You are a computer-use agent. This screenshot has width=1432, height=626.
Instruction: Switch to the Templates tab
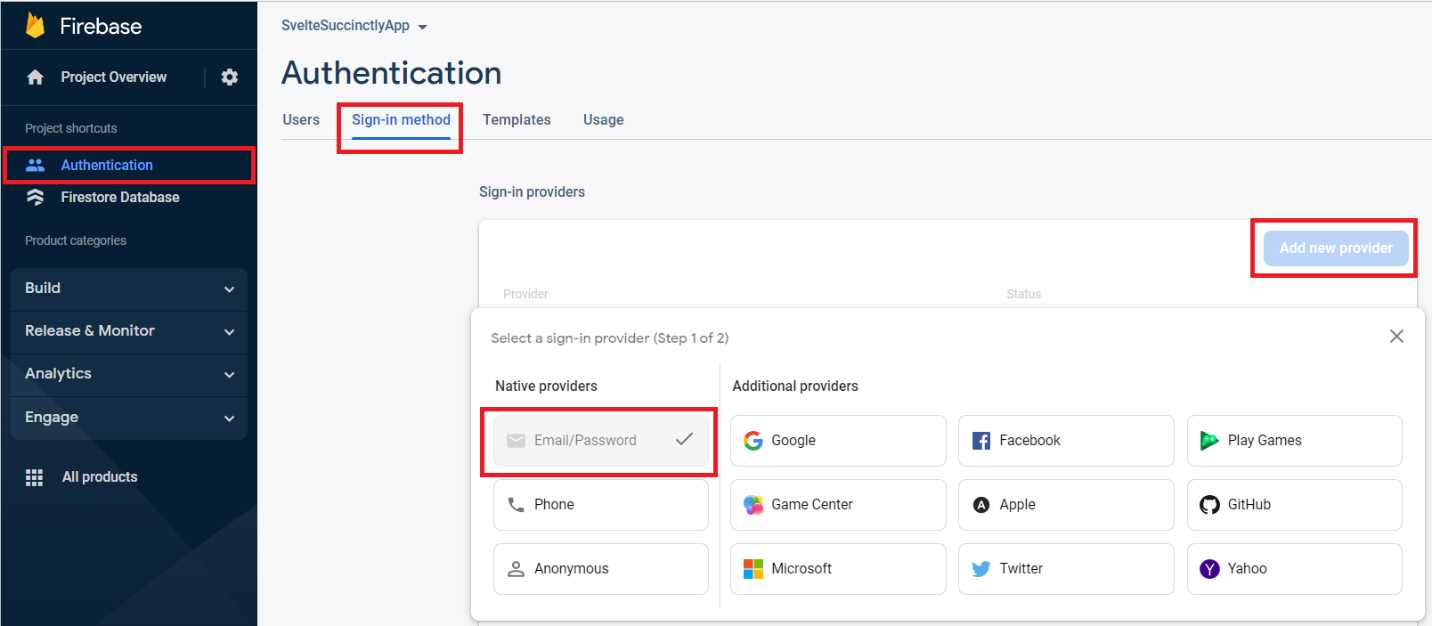pyautogui.click(x=516, y=119)
